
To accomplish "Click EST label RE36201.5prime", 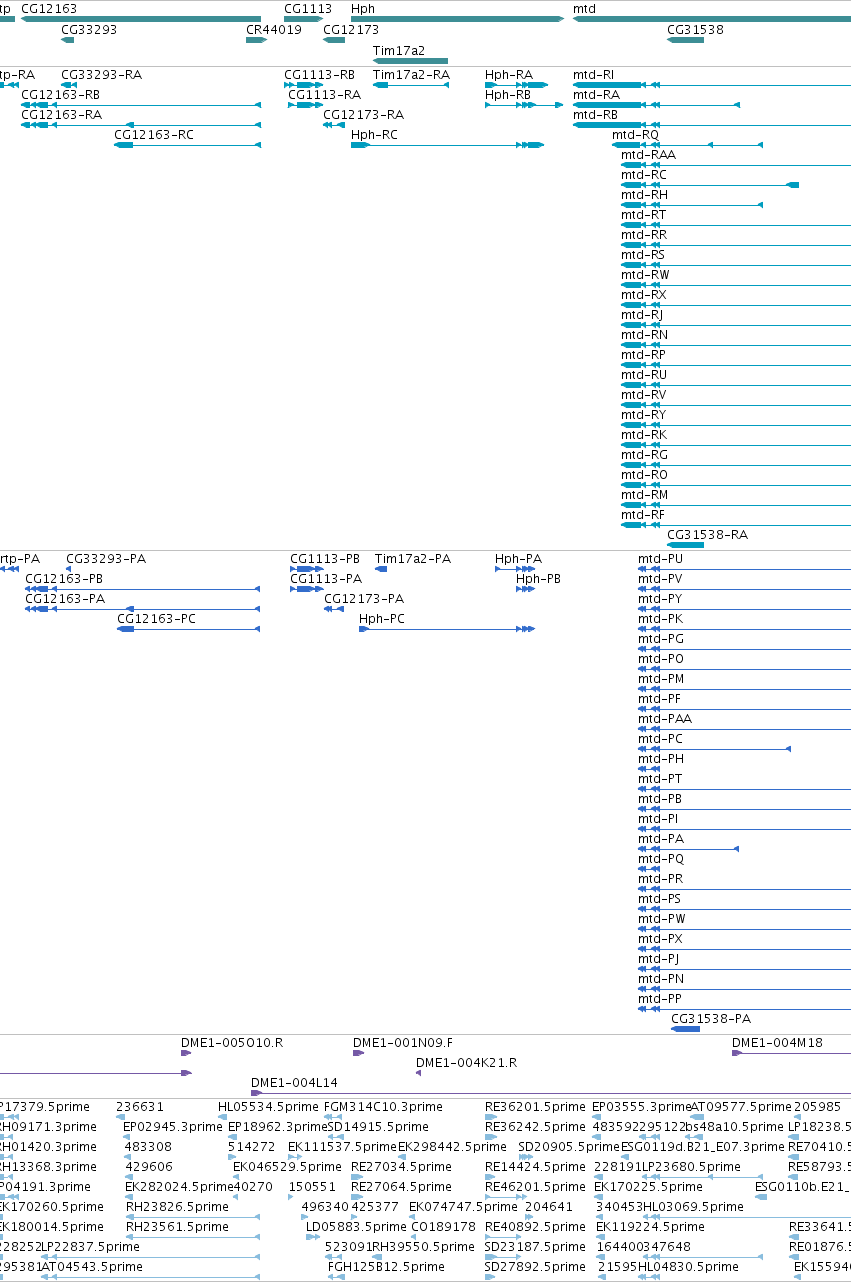I will (x=535, y=1107).
